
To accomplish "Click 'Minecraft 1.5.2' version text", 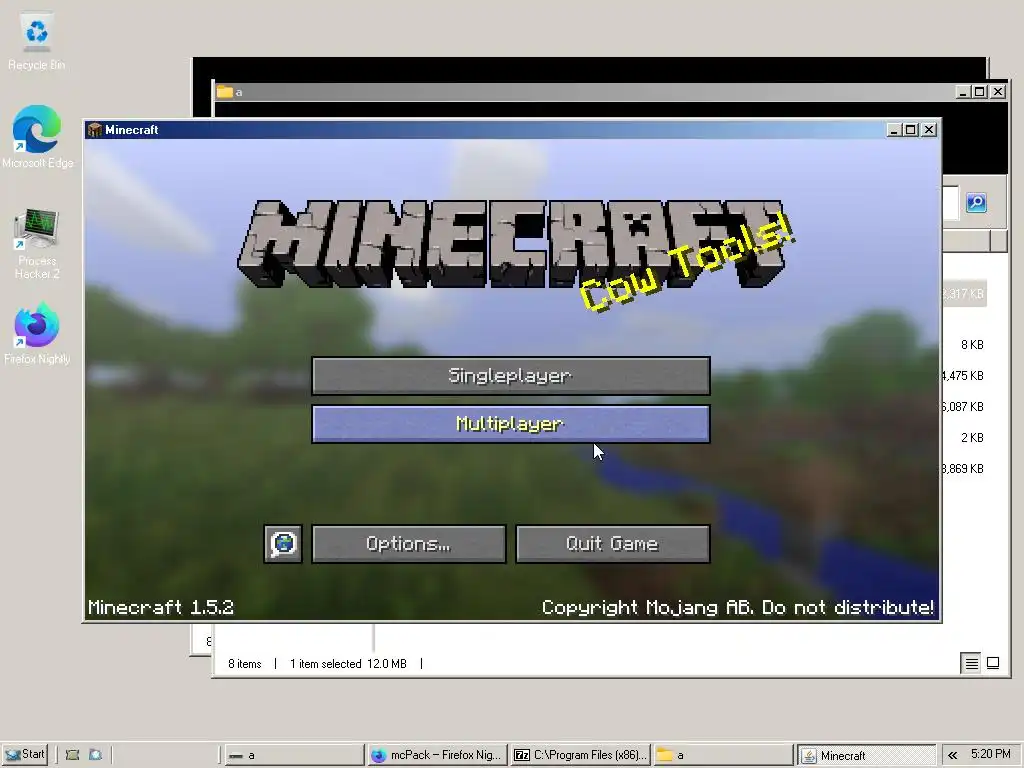I will 161,607.
